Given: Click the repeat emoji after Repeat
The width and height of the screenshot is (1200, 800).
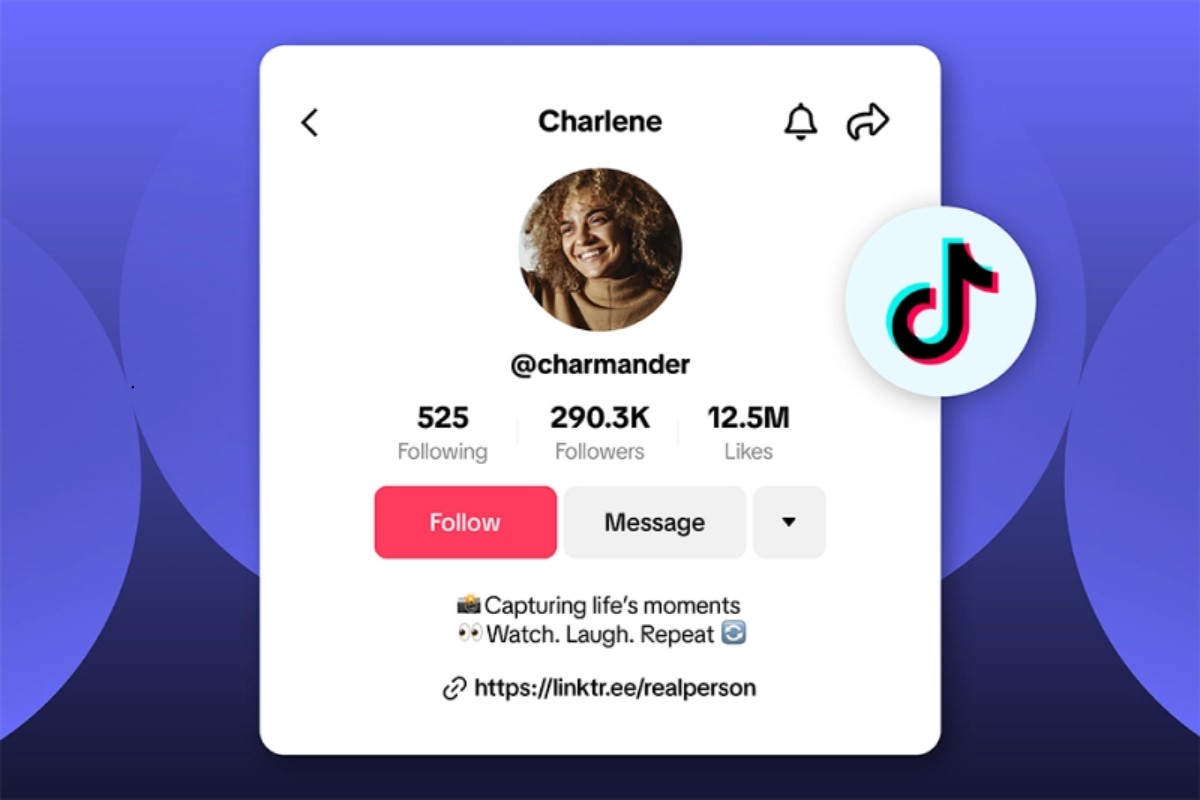Looking at the screenshot, I should pos(734,633).
